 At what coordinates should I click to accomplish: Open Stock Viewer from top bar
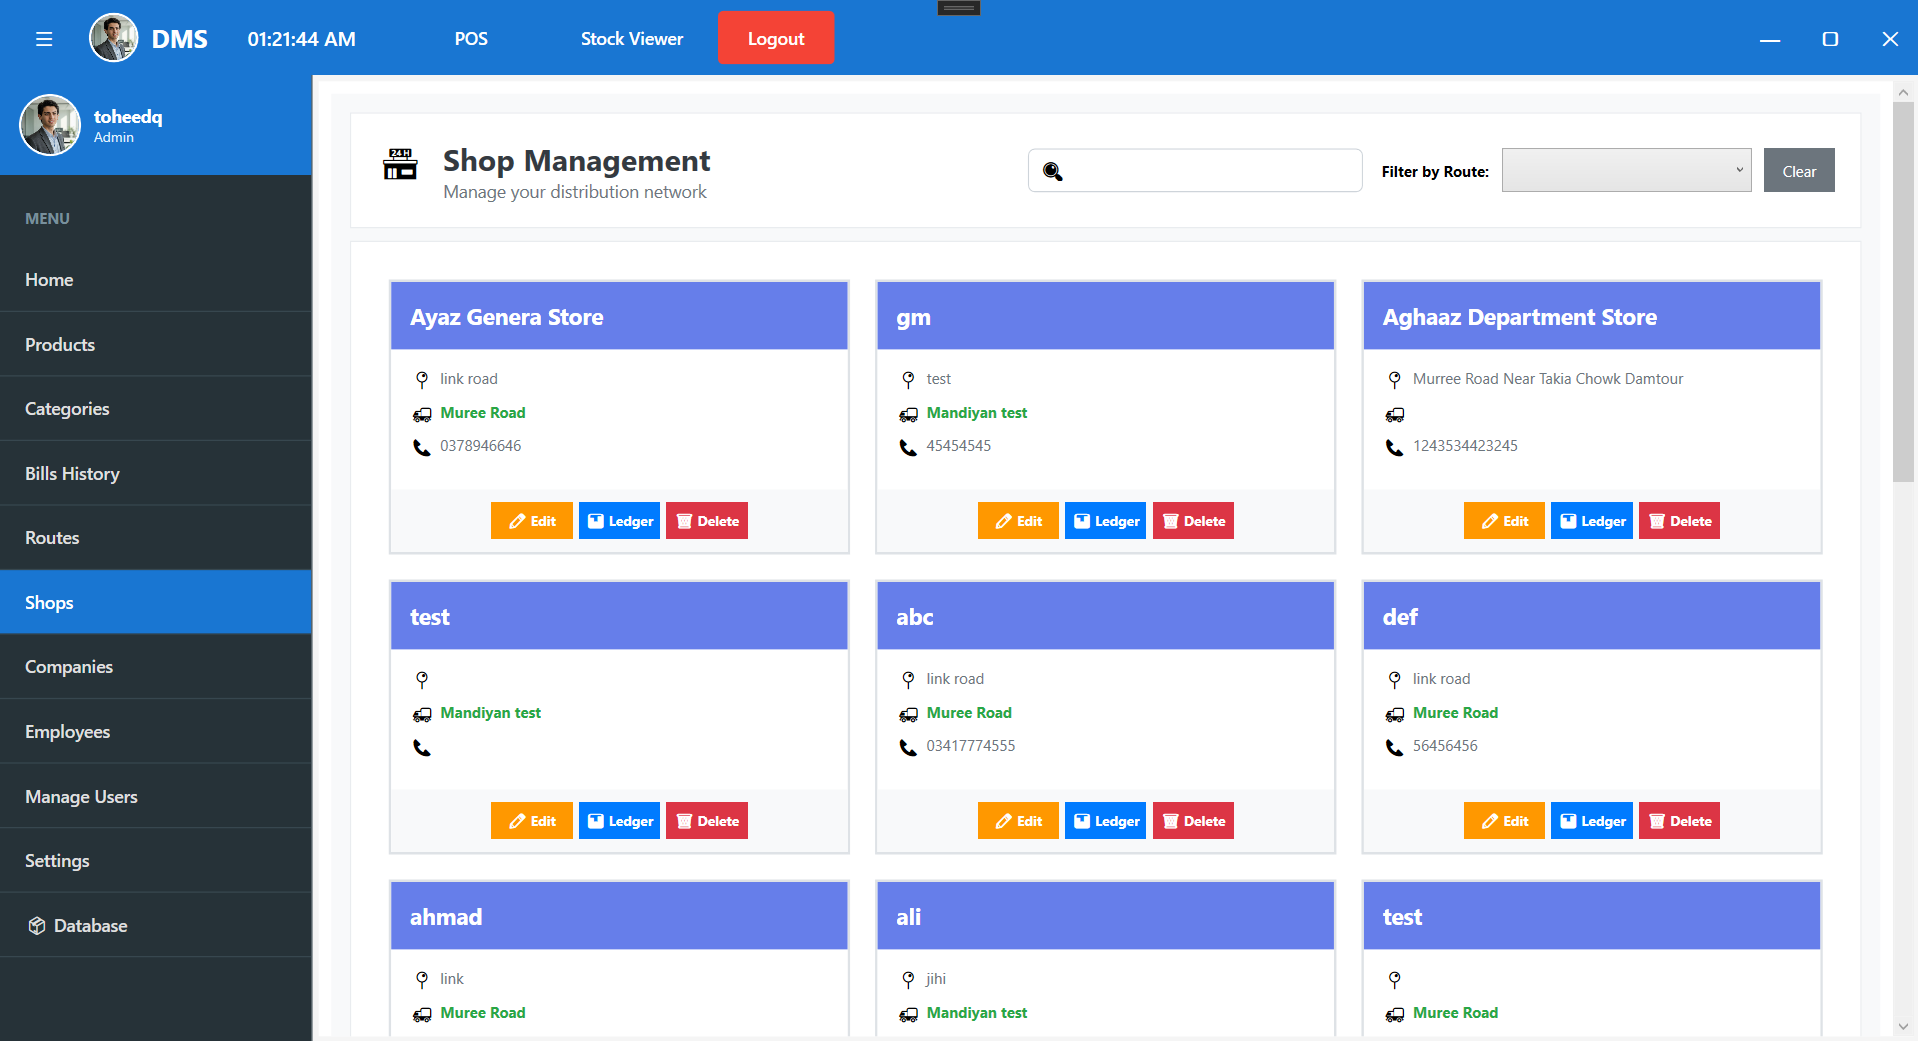(632, 39)
